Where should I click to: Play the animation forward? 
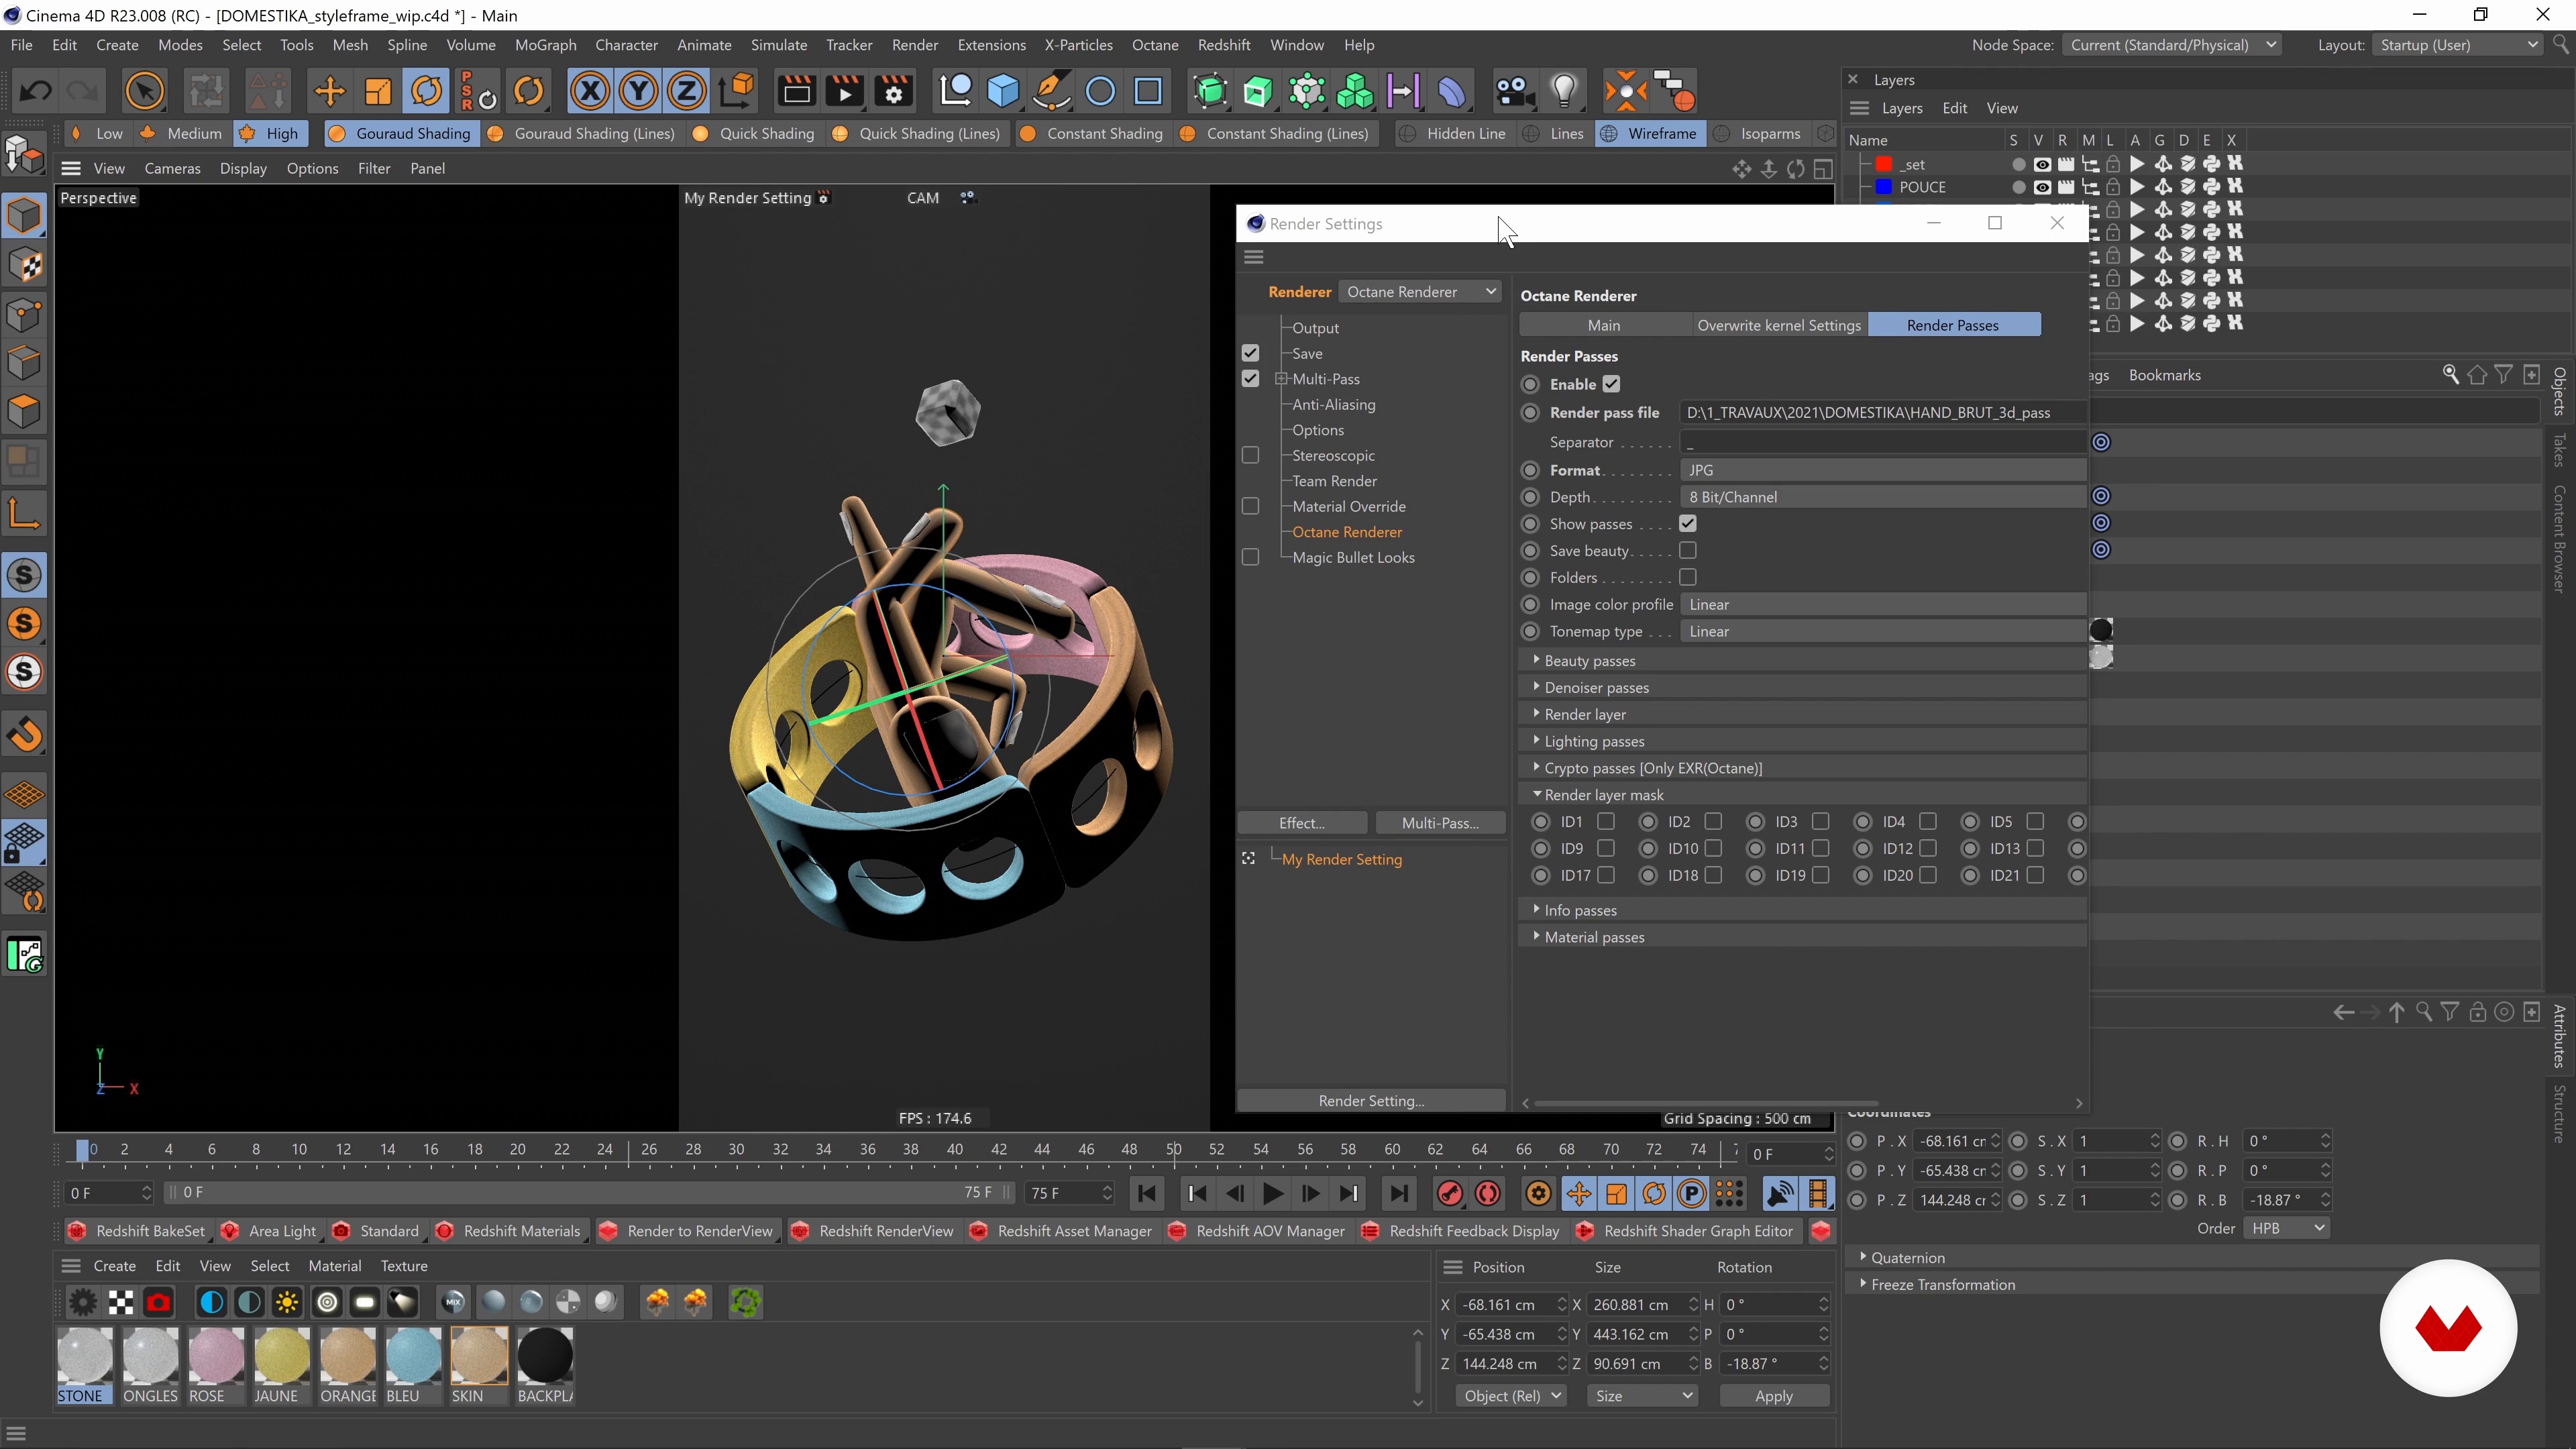[x=1273, y=1193]
